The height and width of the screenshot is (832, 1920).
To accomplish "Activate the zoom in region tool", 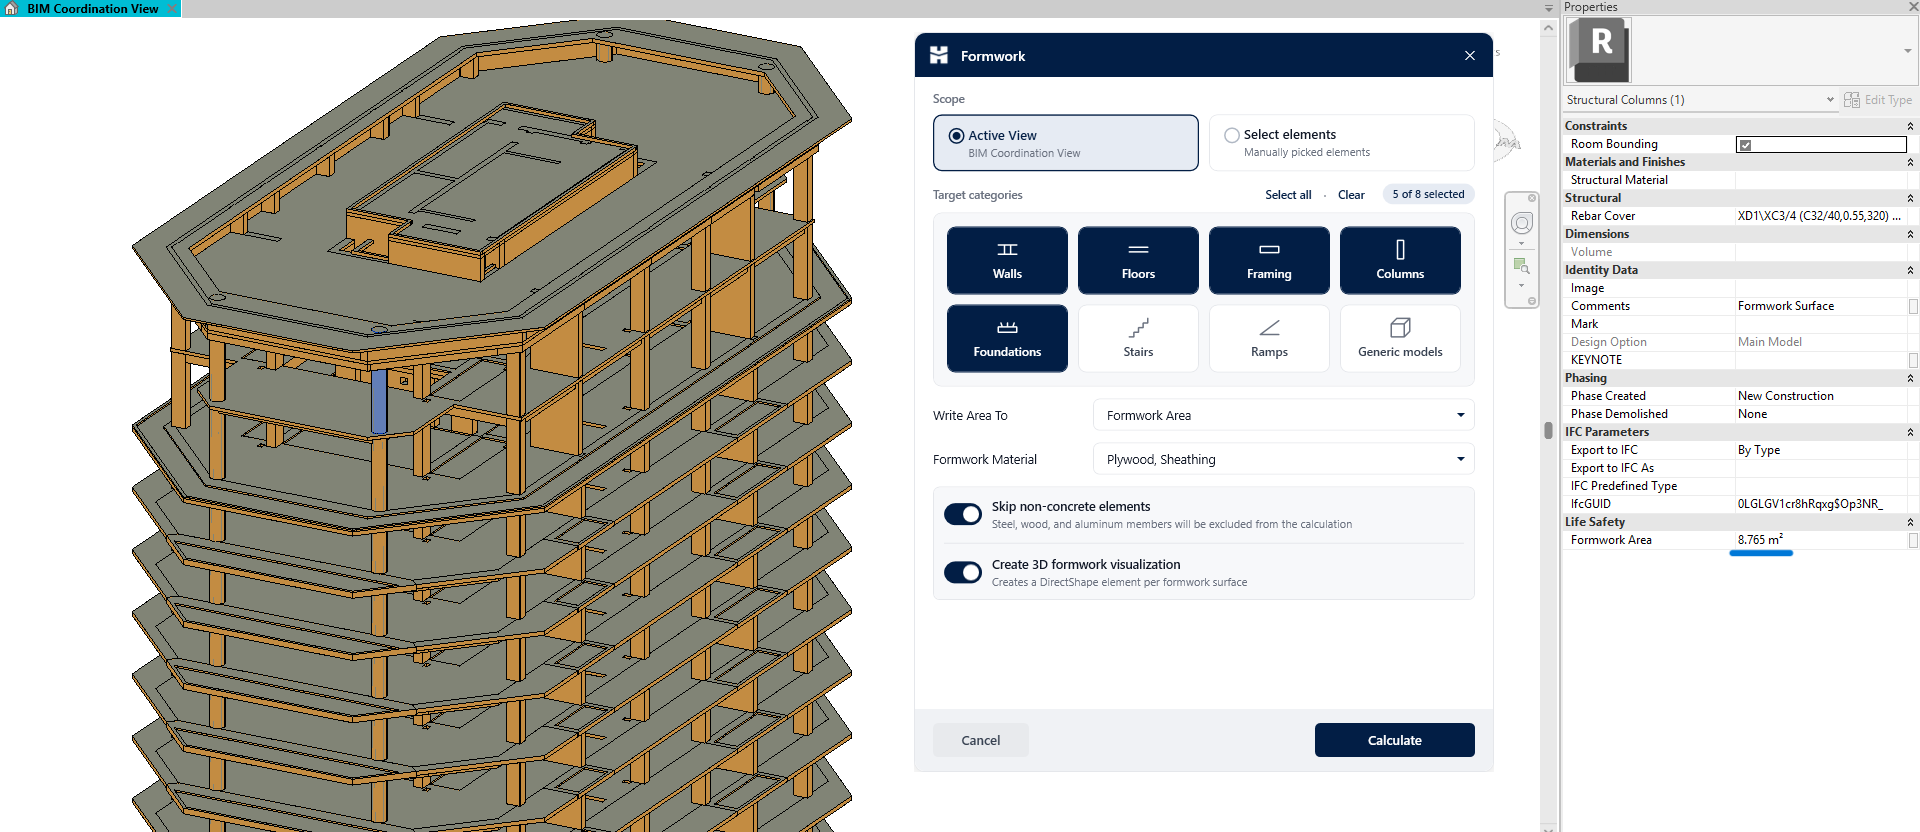I will [x=1521, y=265].
